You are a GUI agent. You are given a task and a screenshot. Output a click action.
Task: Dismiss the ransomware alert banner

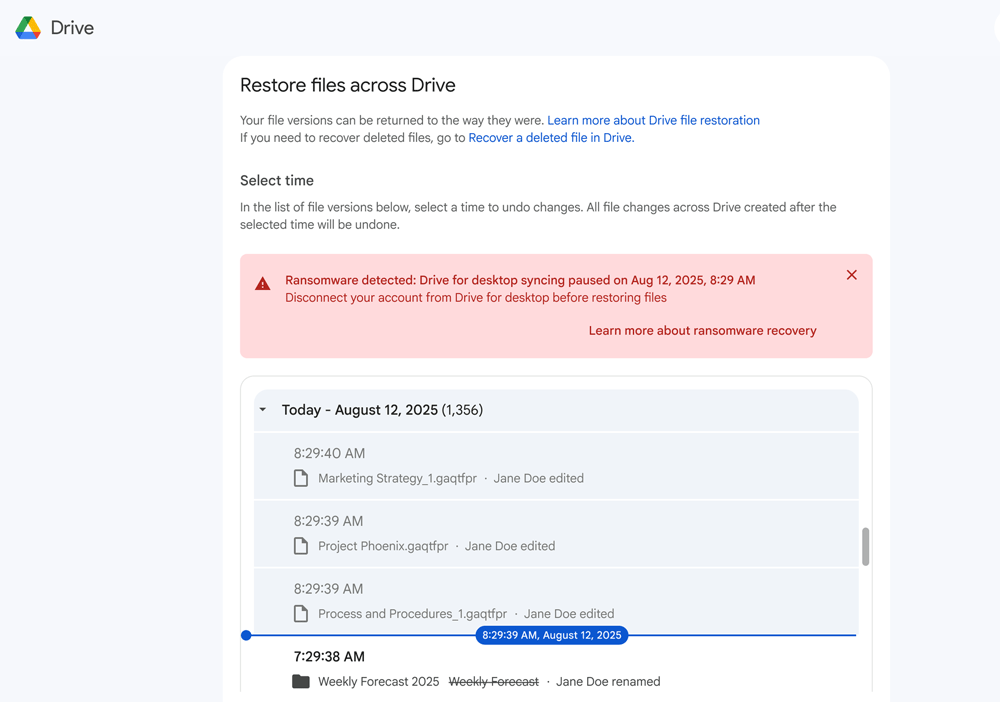[x=851, y=275]
